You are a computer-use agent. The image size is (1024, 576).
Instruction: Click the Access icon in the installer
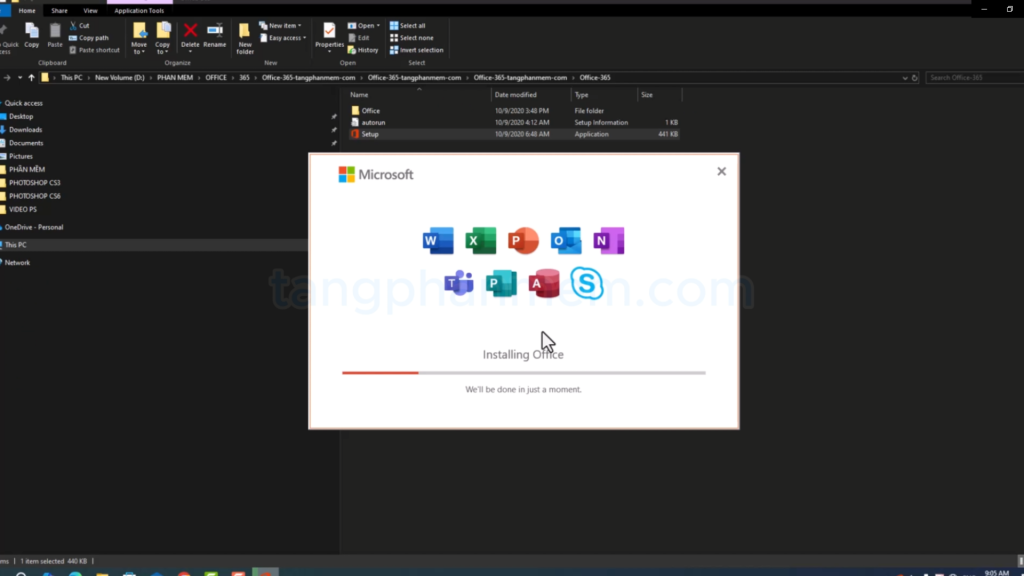(x=544, y=283)
